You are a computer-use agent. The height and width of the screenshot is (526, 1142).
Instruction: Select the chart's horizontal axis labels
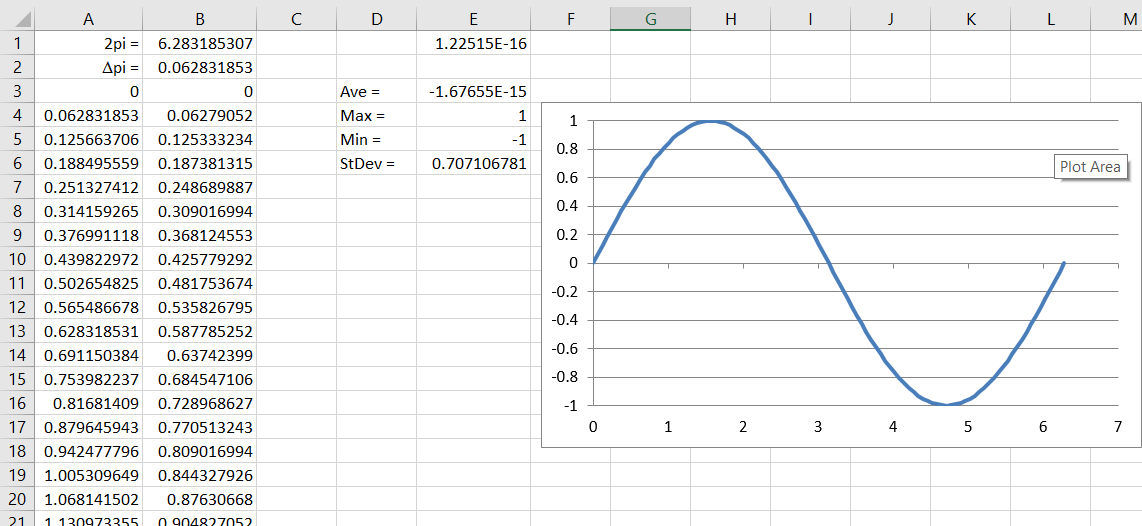click(855, 426)
